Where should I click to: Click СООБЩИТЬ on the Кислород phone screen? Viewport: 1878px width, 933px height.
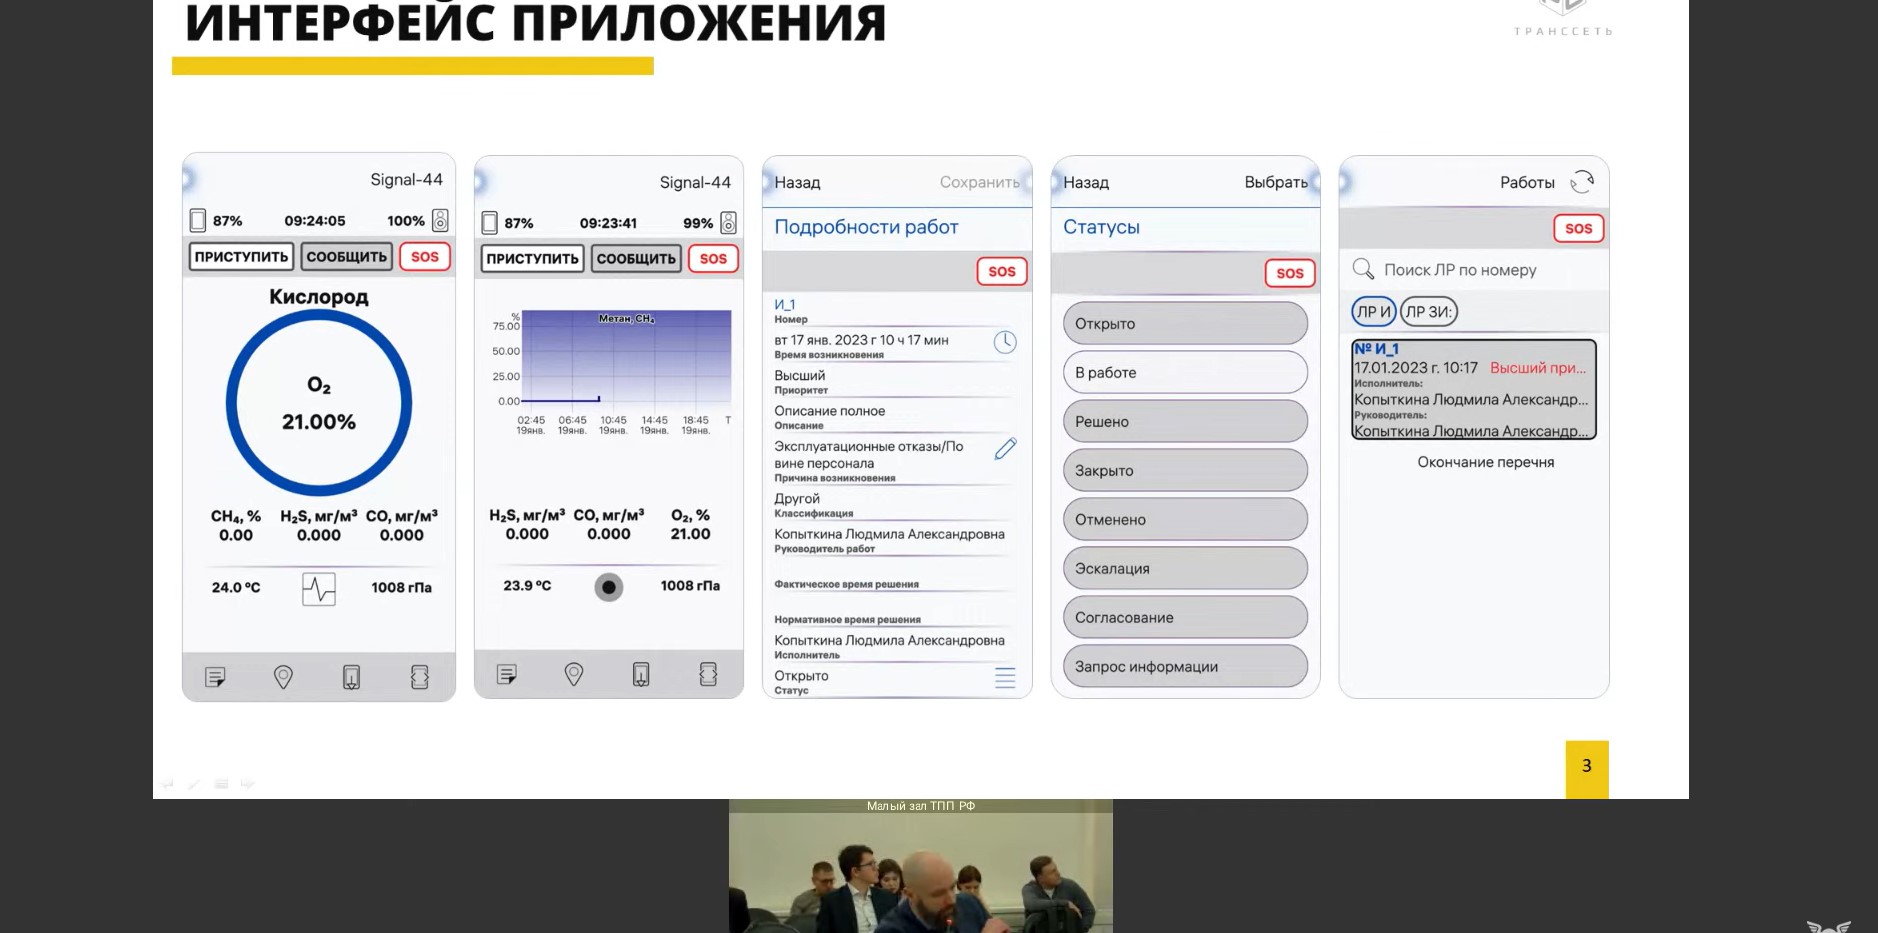pyautogui.click(x=346, y=257)
